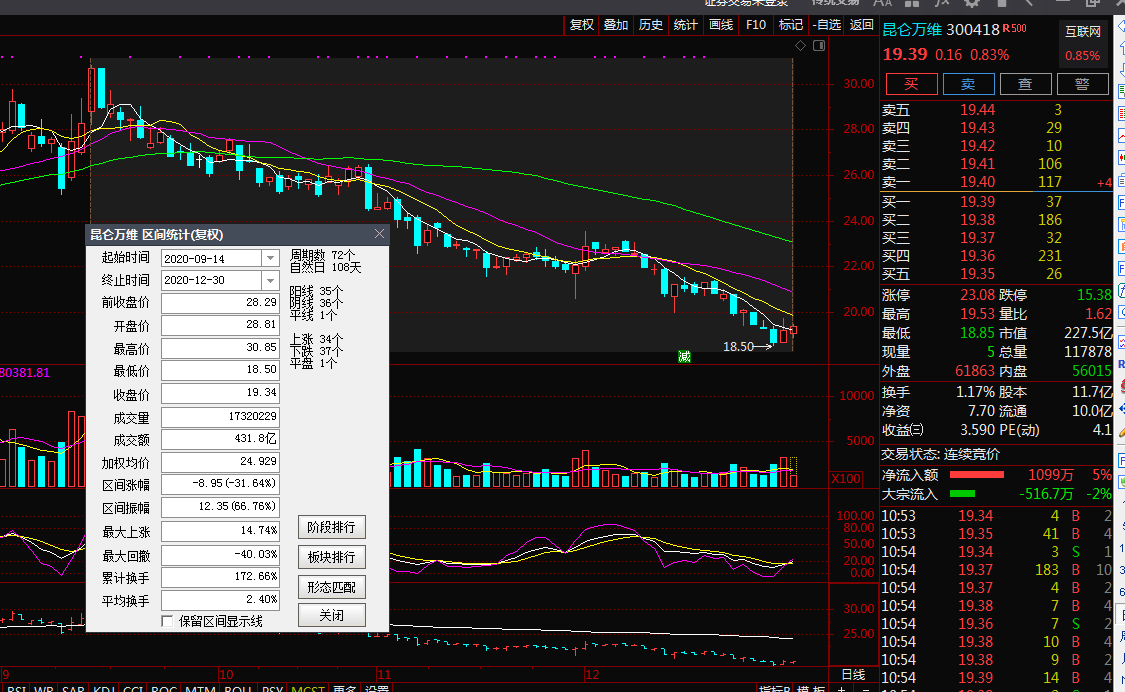Click the 跌停 price 15.38
The height and width of the screenshot is (692, 1125).
(1094, 295)
